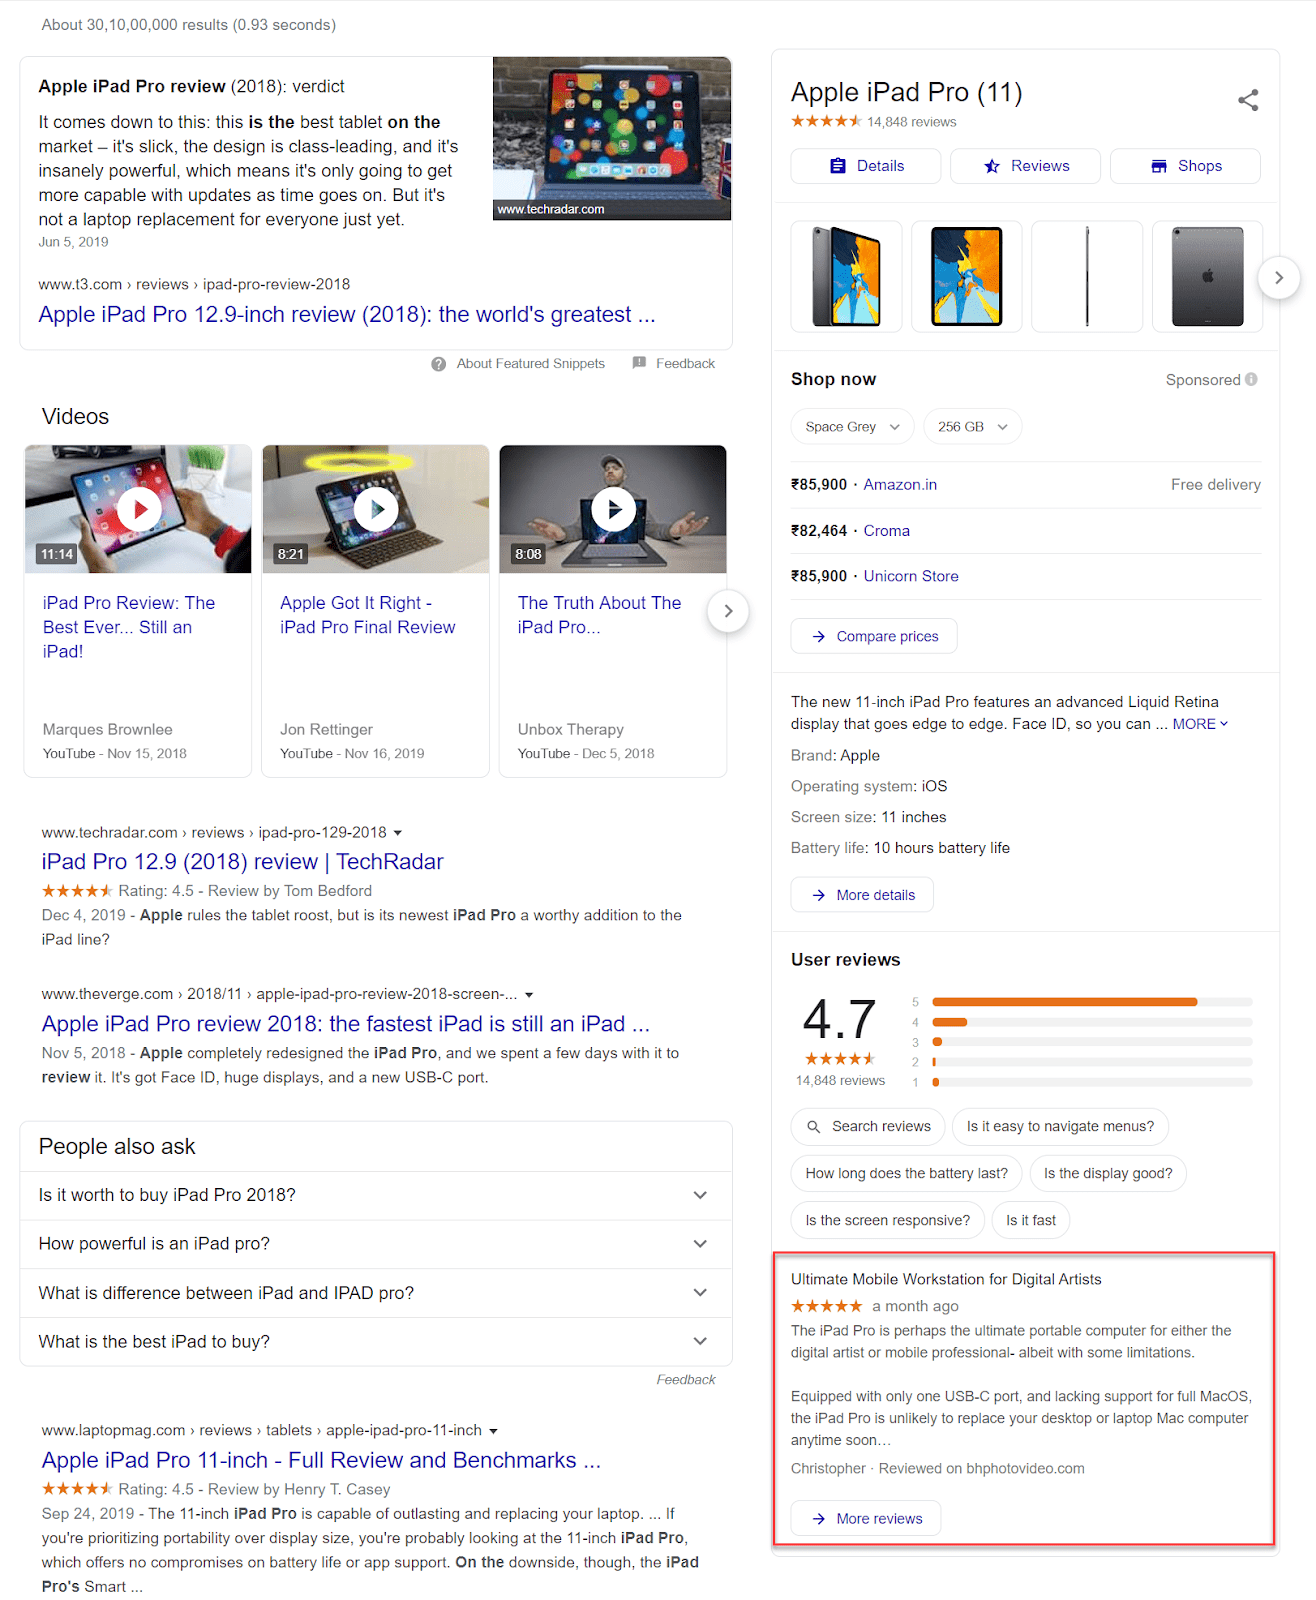This screenshot has height=1600, width=1316.
Task: Open the dropdown arrow next to laptopmag URL
Action: pyautogui.click(x=493, y=1432)
